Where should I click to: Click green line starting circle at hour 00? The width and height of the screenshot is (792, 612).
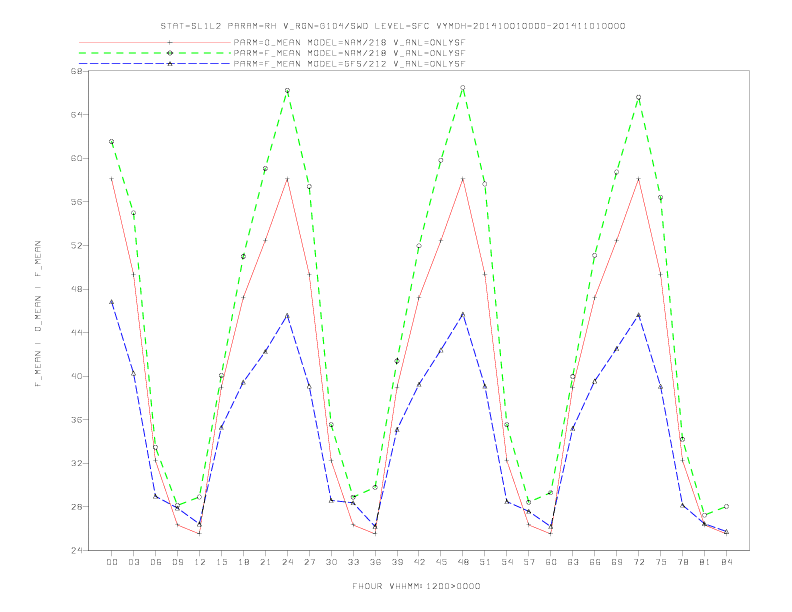coord(112,142)
